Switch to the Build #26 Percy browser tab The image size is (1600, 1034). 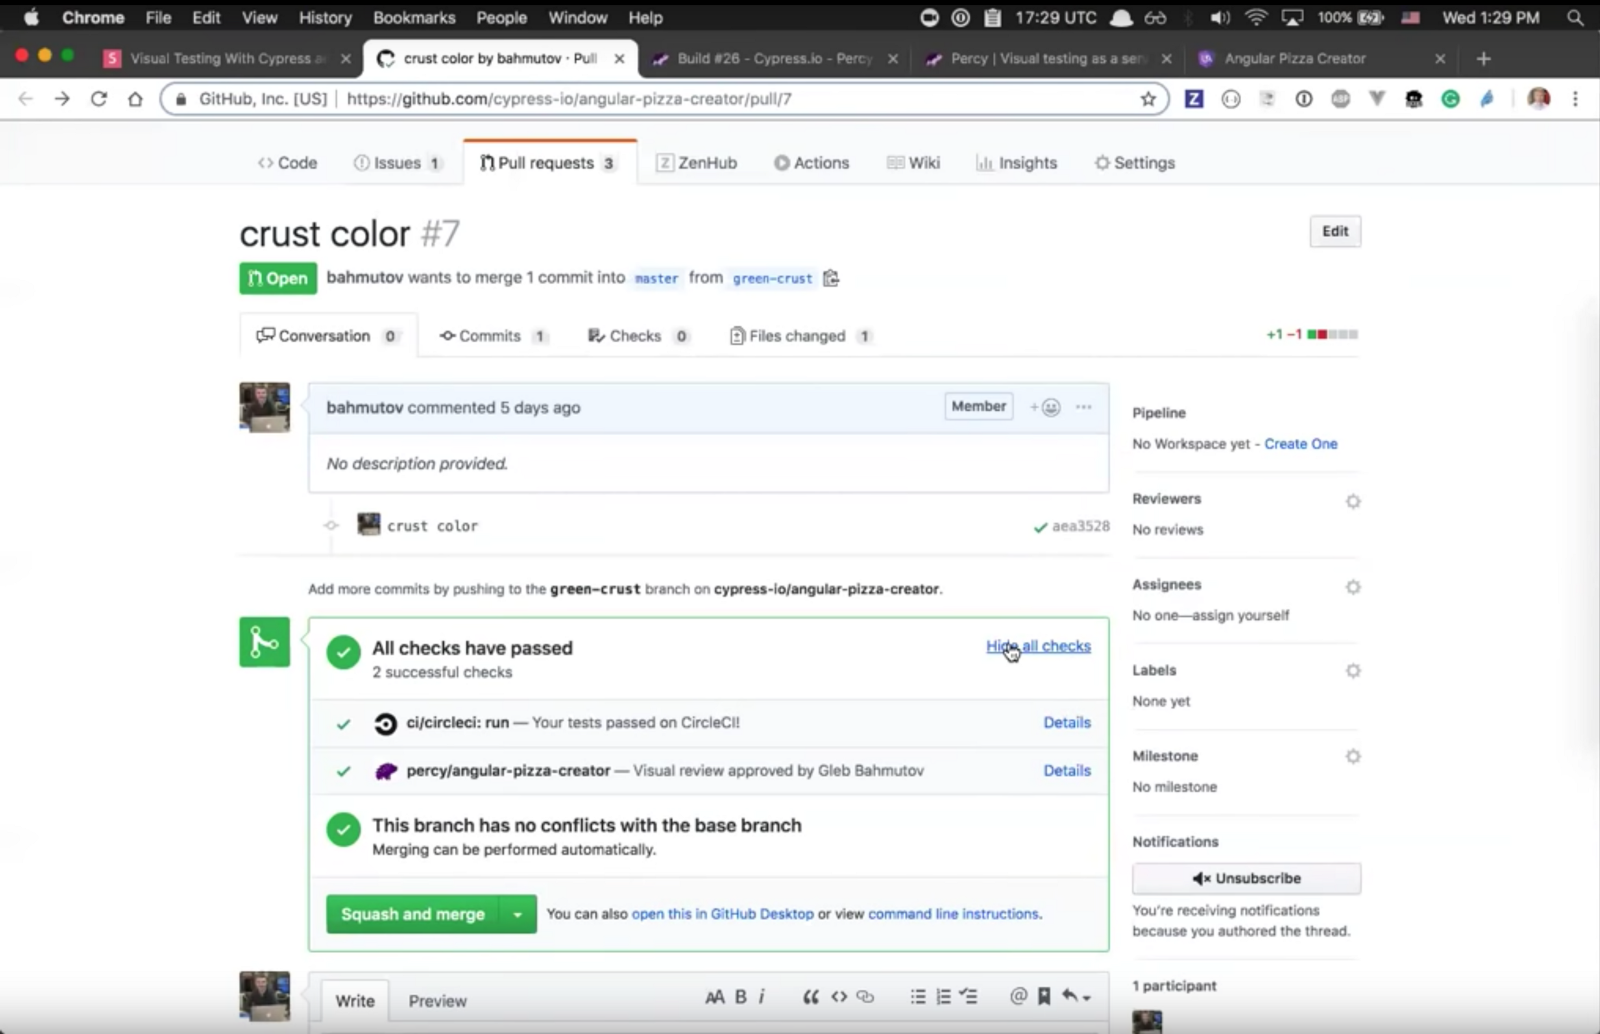[774, 59]
